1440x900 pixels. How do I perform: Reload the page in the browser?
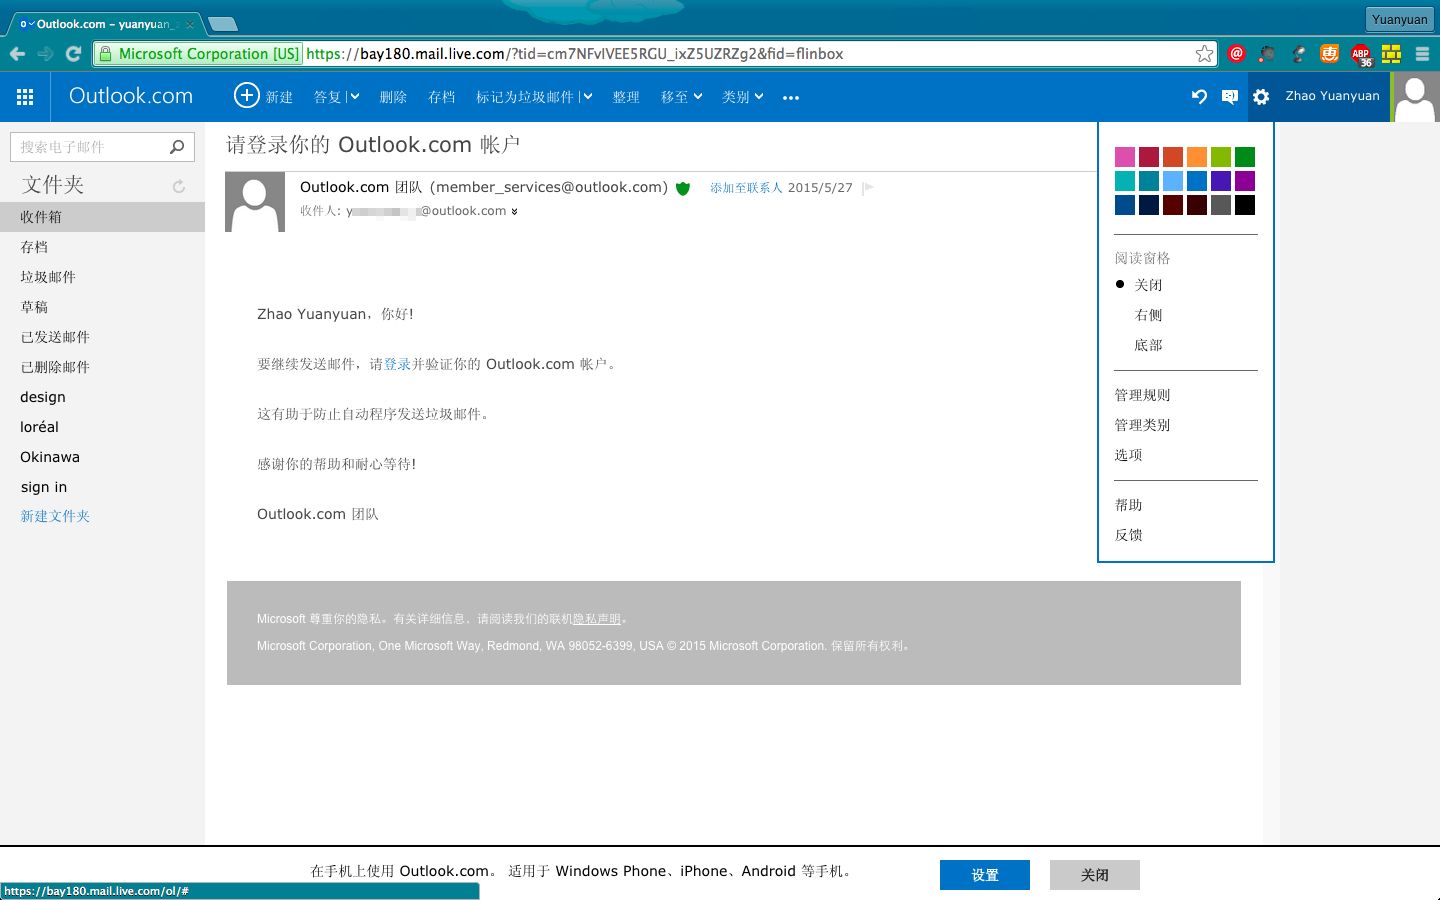(72, 54)
